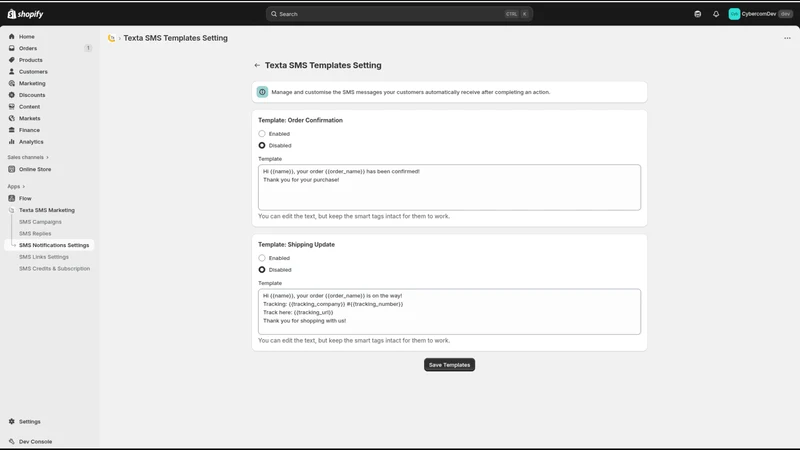Click the Discounts icon
This screenshot has width=800, height=450.
point(12,95)
